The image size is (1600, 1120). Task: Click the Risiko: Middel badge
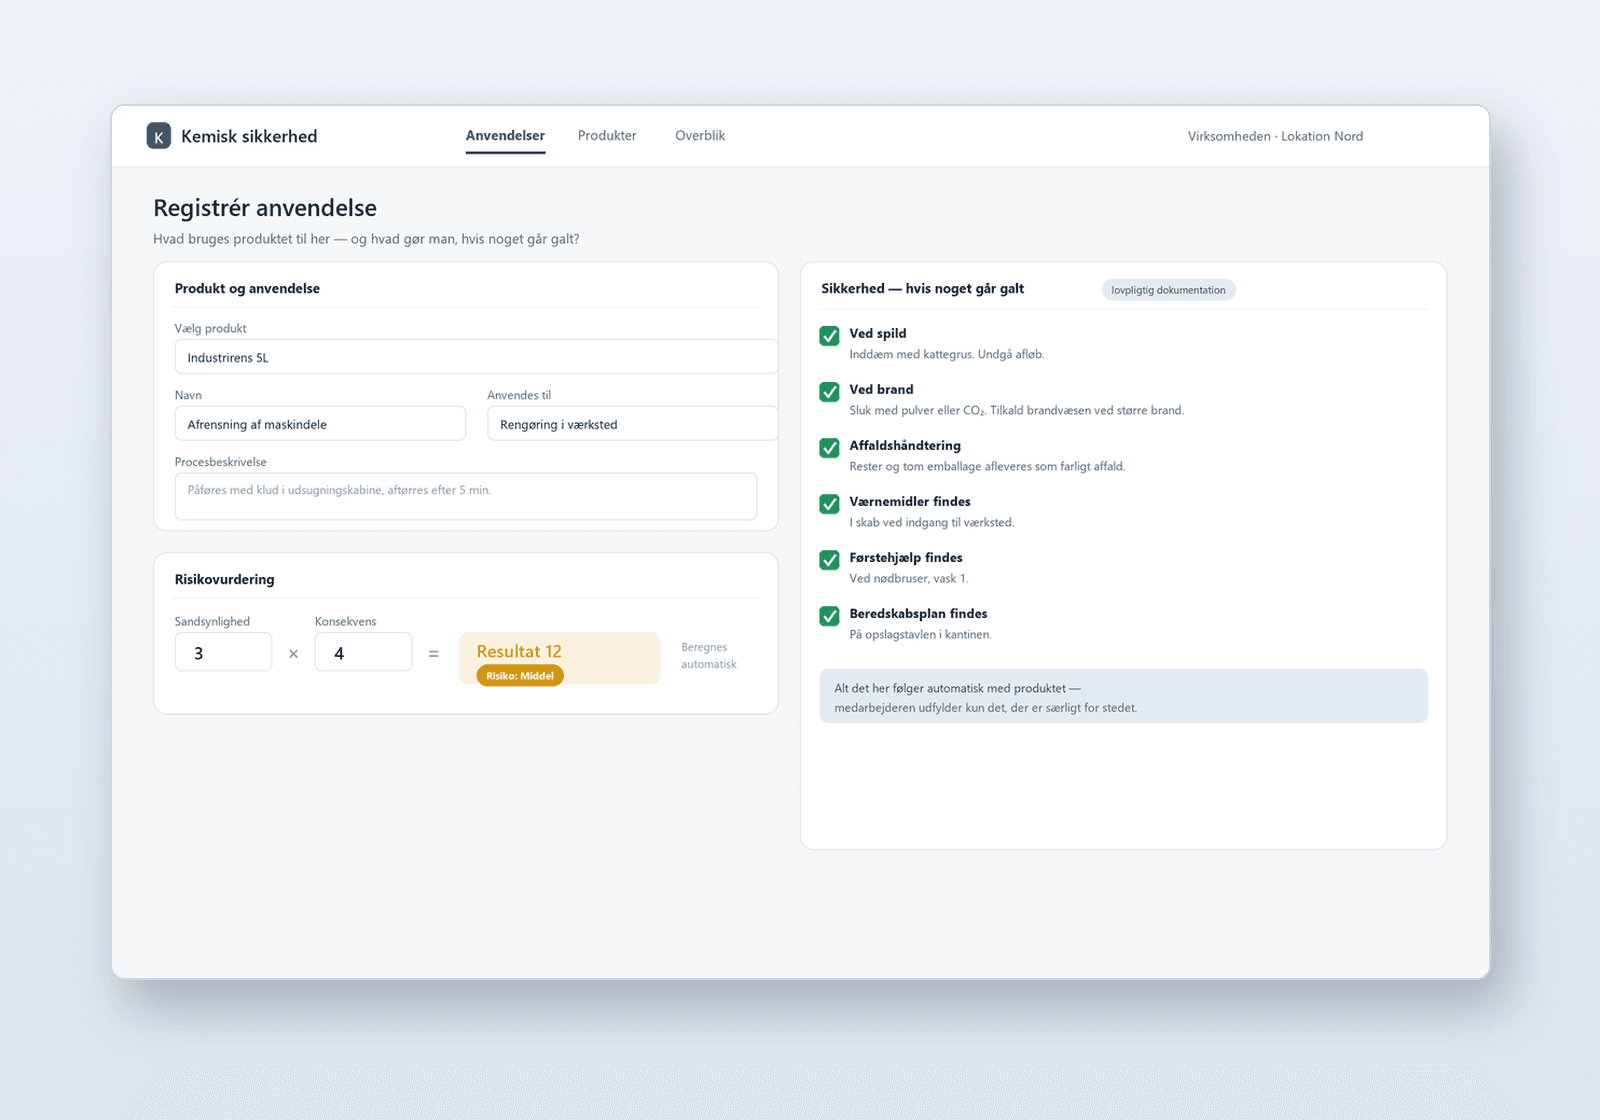click(520, 676)
